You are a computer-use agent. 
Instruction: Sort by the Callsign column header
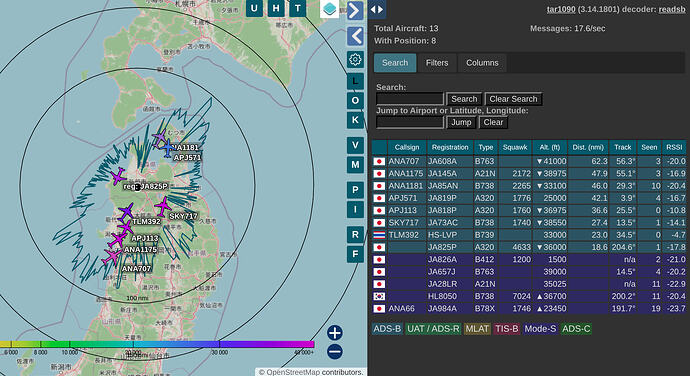click(407, 147)
